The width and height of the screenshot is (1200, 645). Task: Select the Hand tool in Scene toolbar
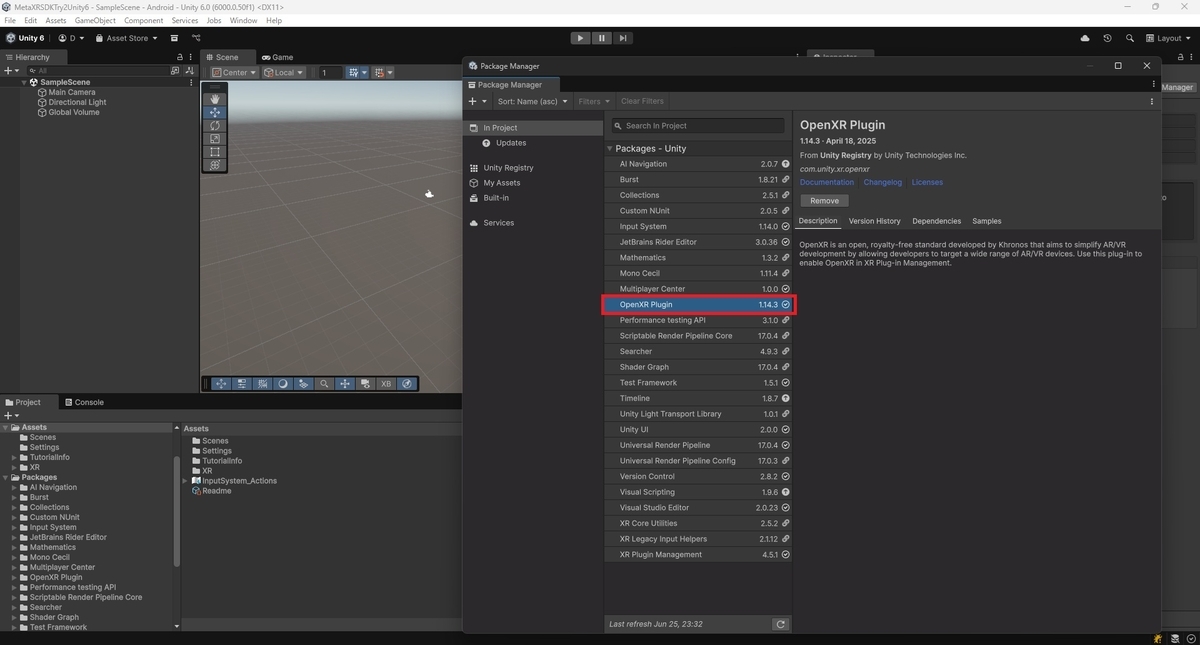[x=215, y=99]
